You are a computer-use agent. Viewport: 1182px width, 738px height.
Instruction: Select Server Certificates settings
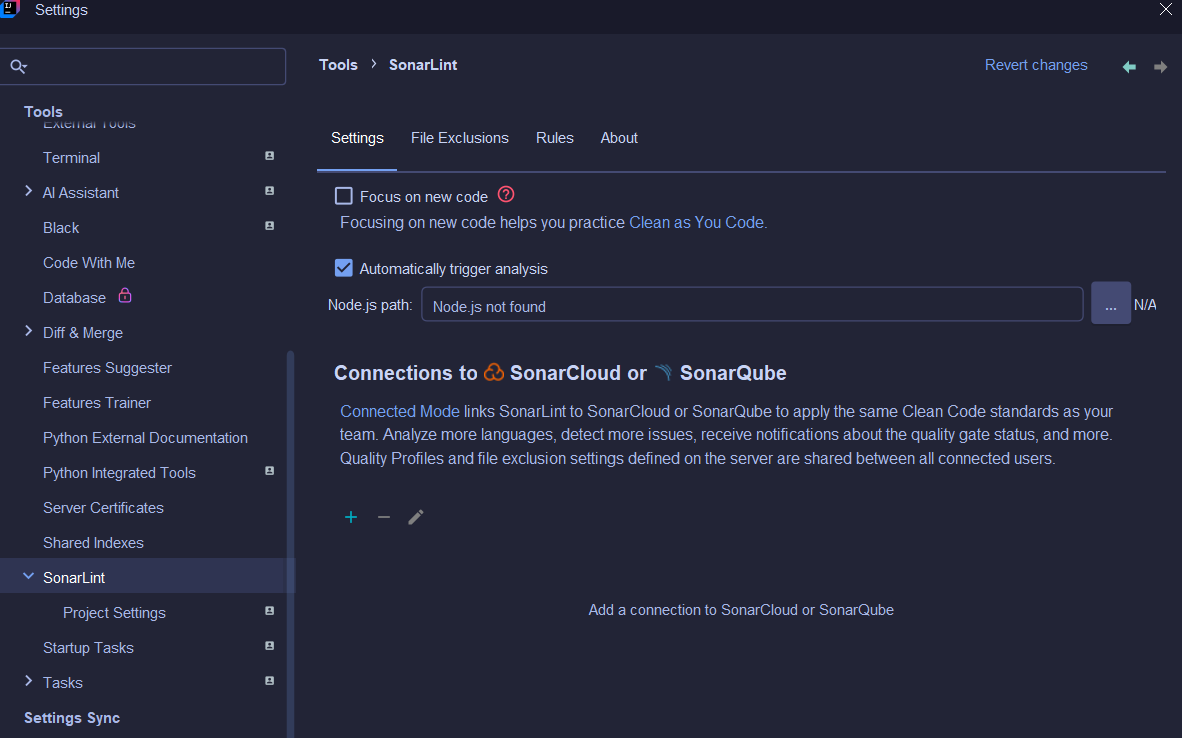[x=103, y=508]
